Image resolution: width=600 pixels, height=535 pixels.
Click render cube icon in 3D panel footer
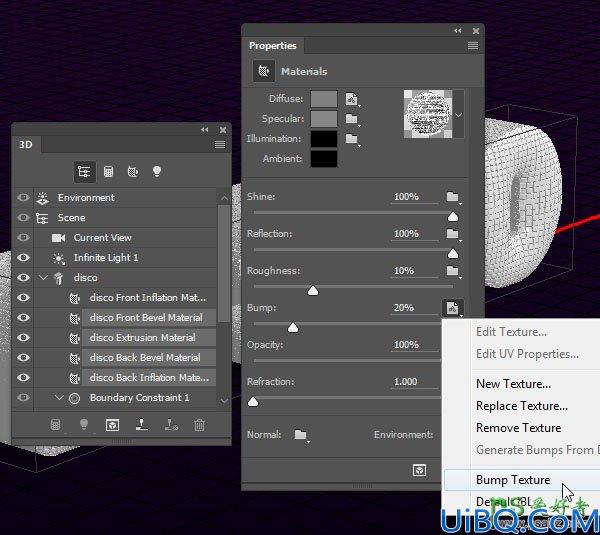point(112,425)
